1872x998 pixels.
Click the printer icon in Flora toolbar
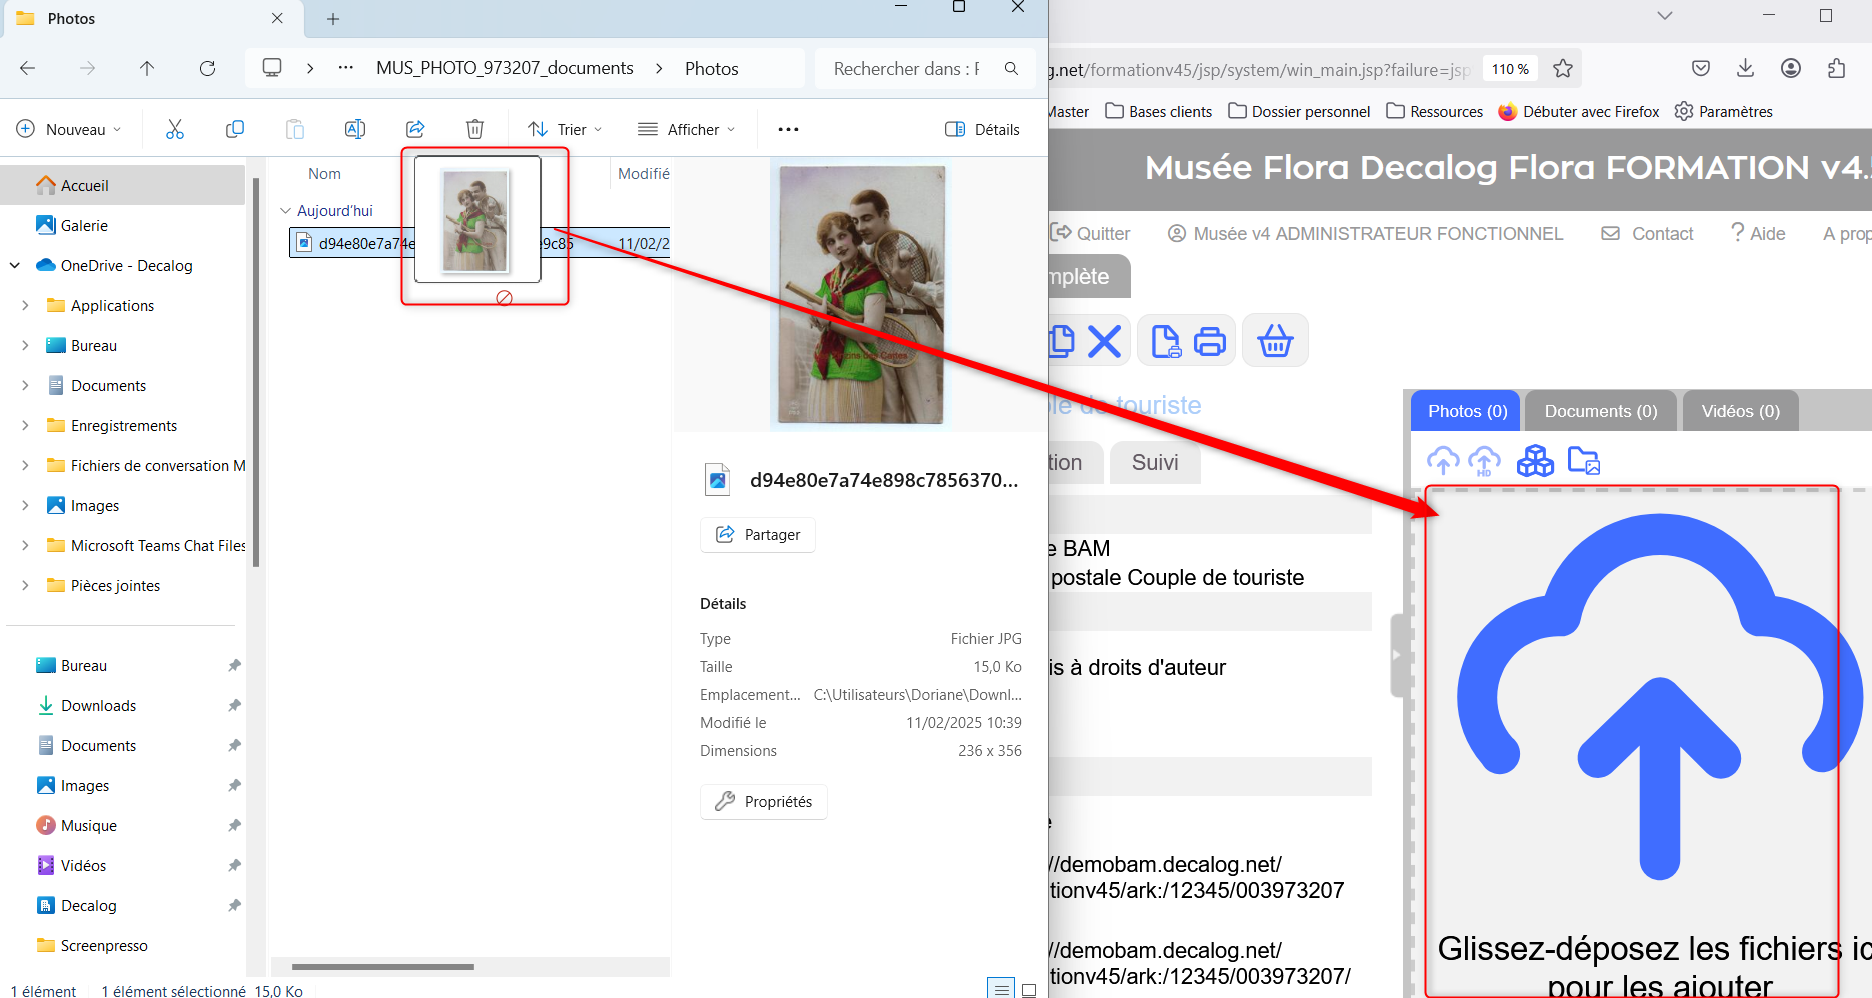coord(1210,341)
